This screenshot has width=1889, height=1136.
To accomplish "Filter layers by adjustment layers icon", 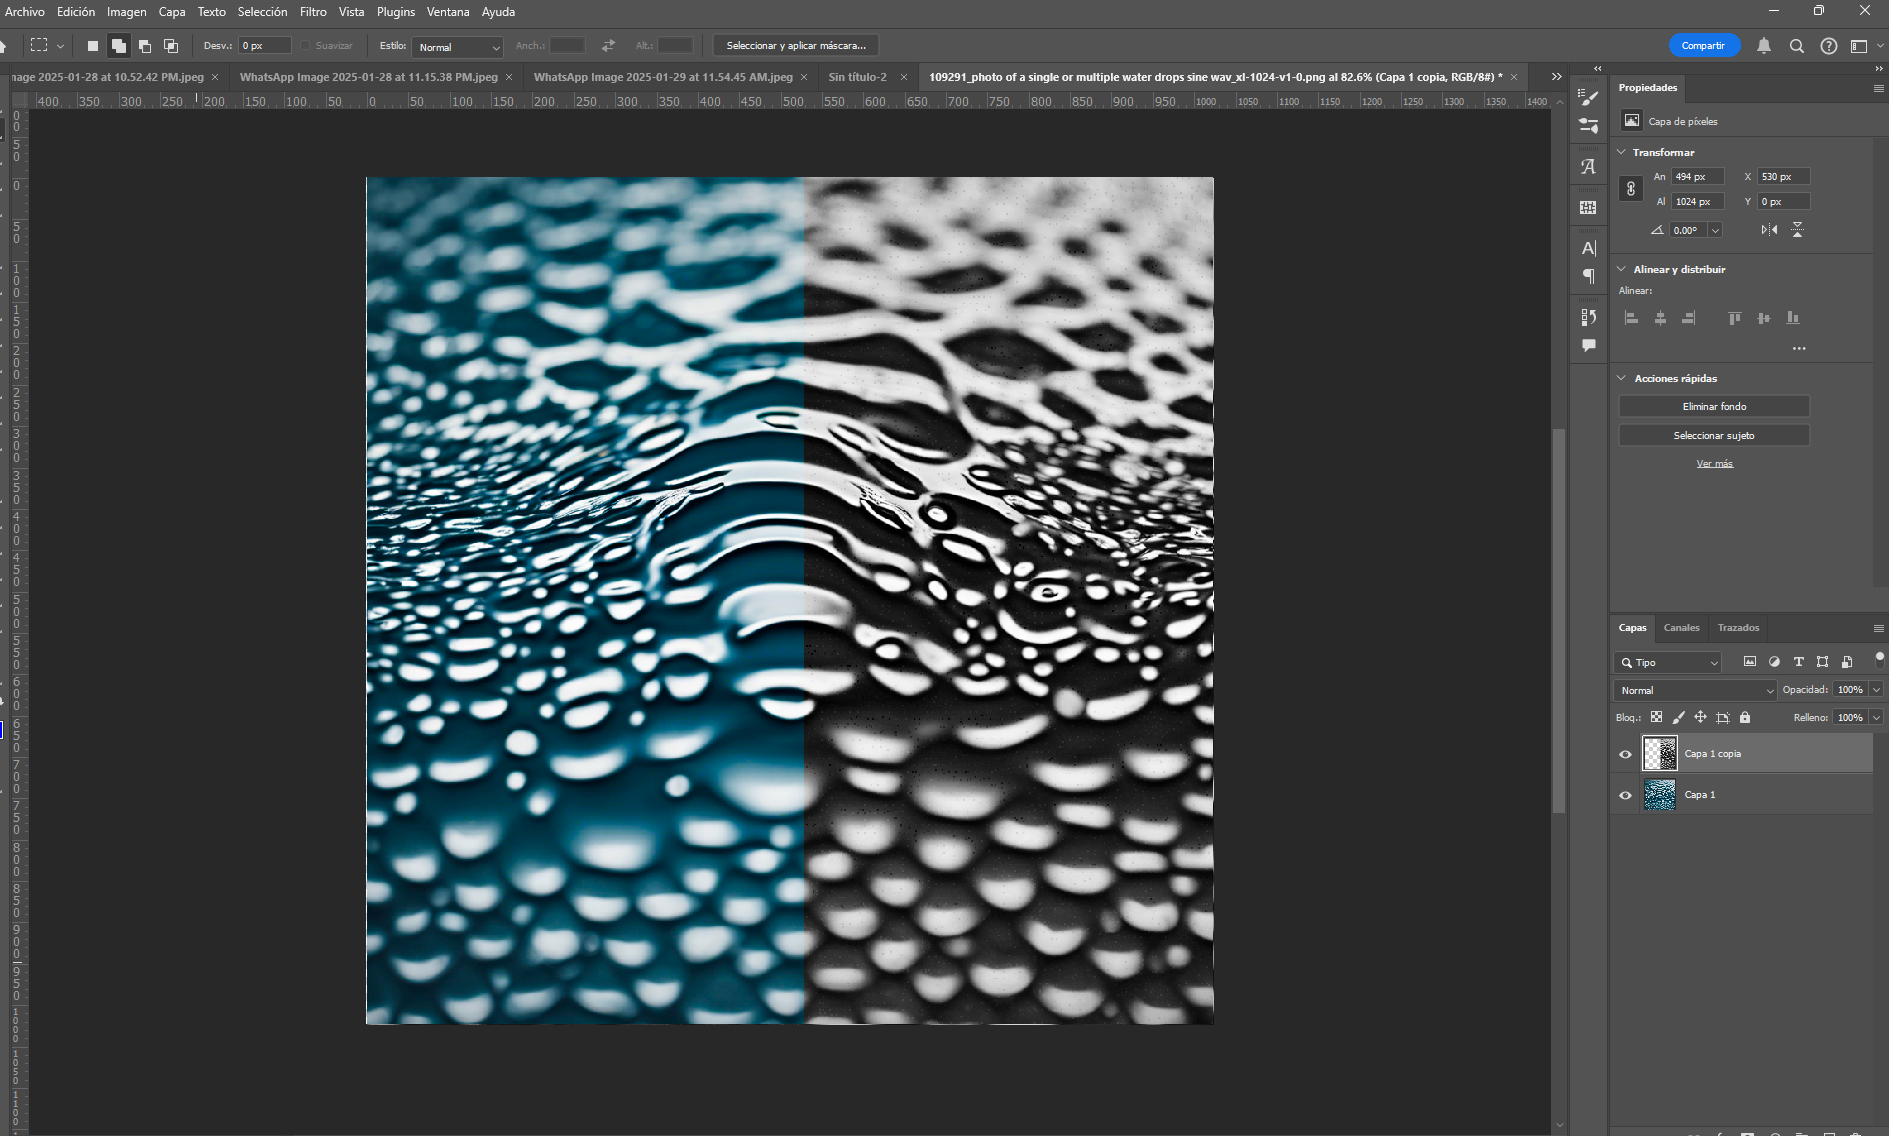I will [x=1774, y=662].
